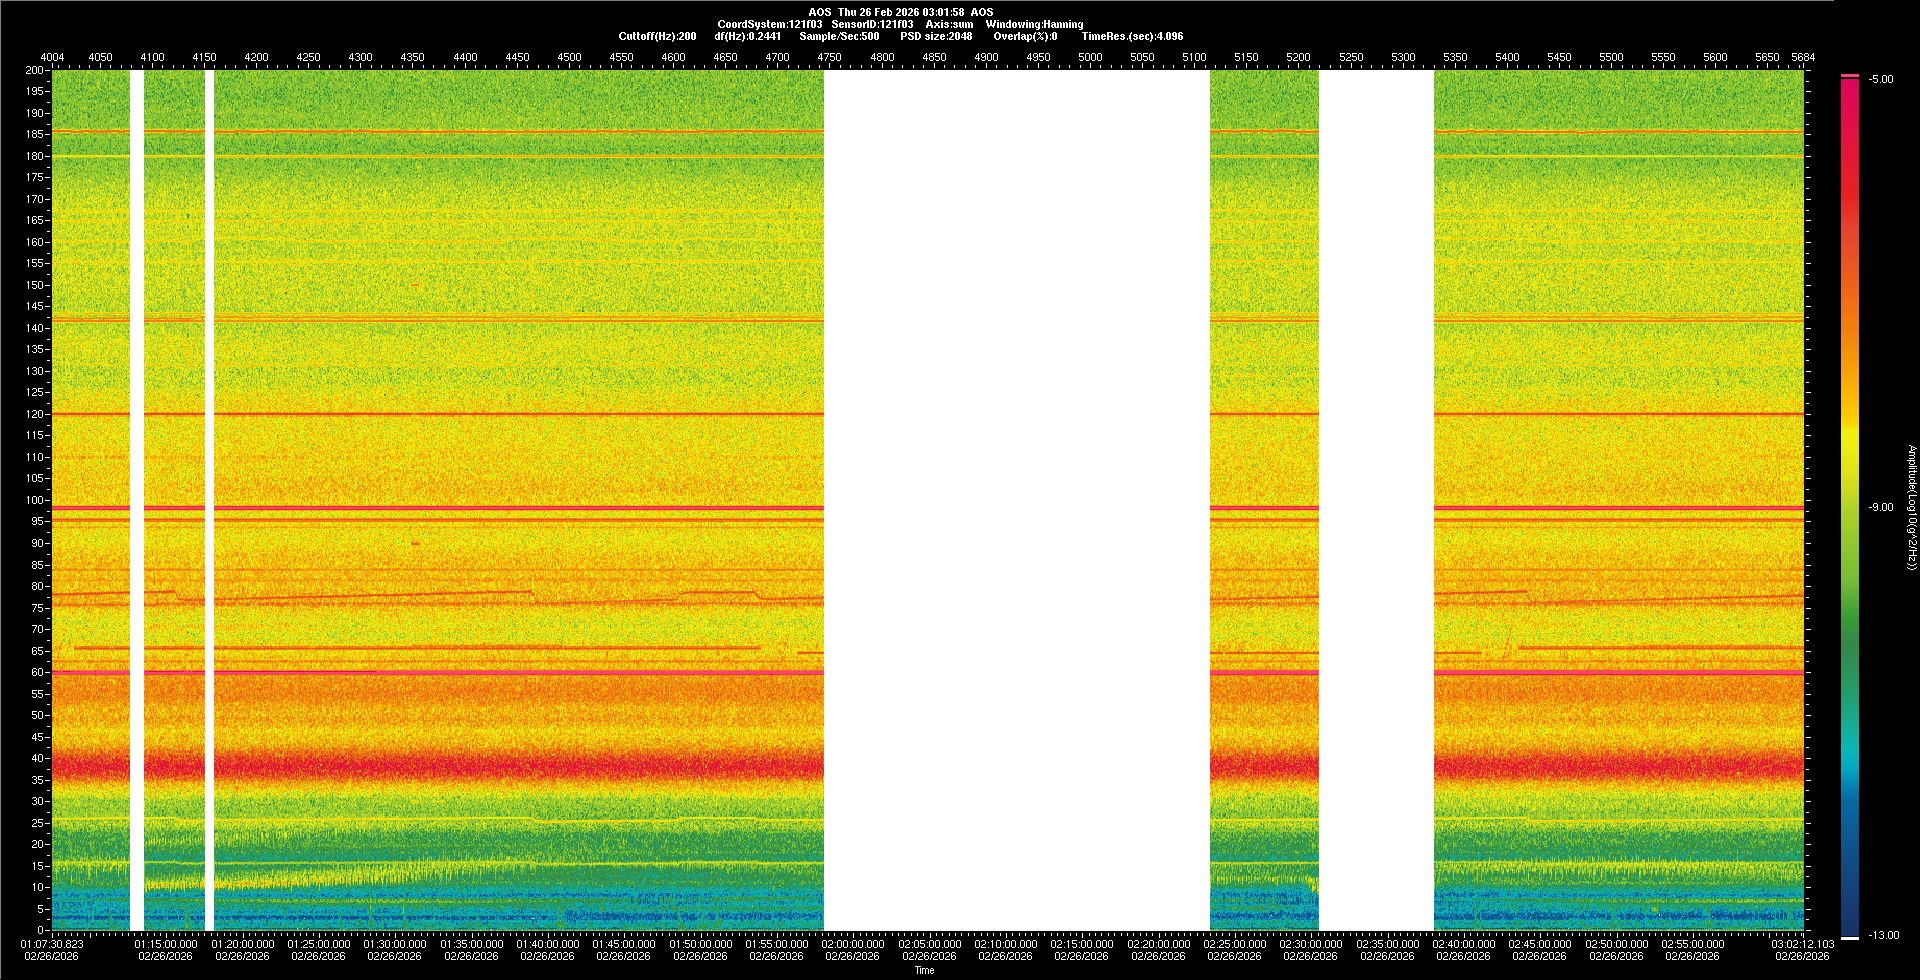Click the 02:00:00.000 time axis tick

tap(853, 944)
